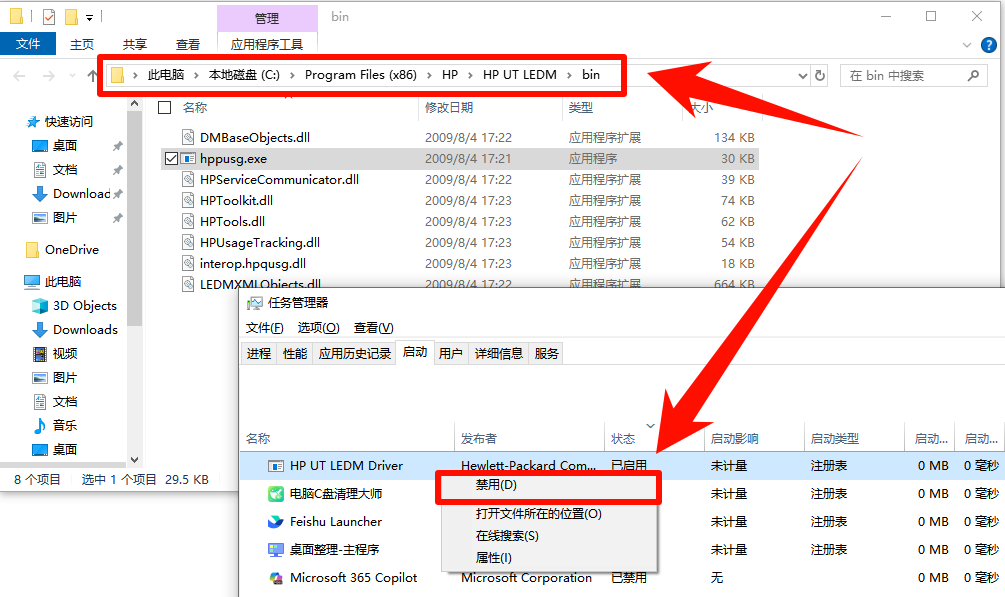Switch to the 进程 tab

click(x=259, y=353)
